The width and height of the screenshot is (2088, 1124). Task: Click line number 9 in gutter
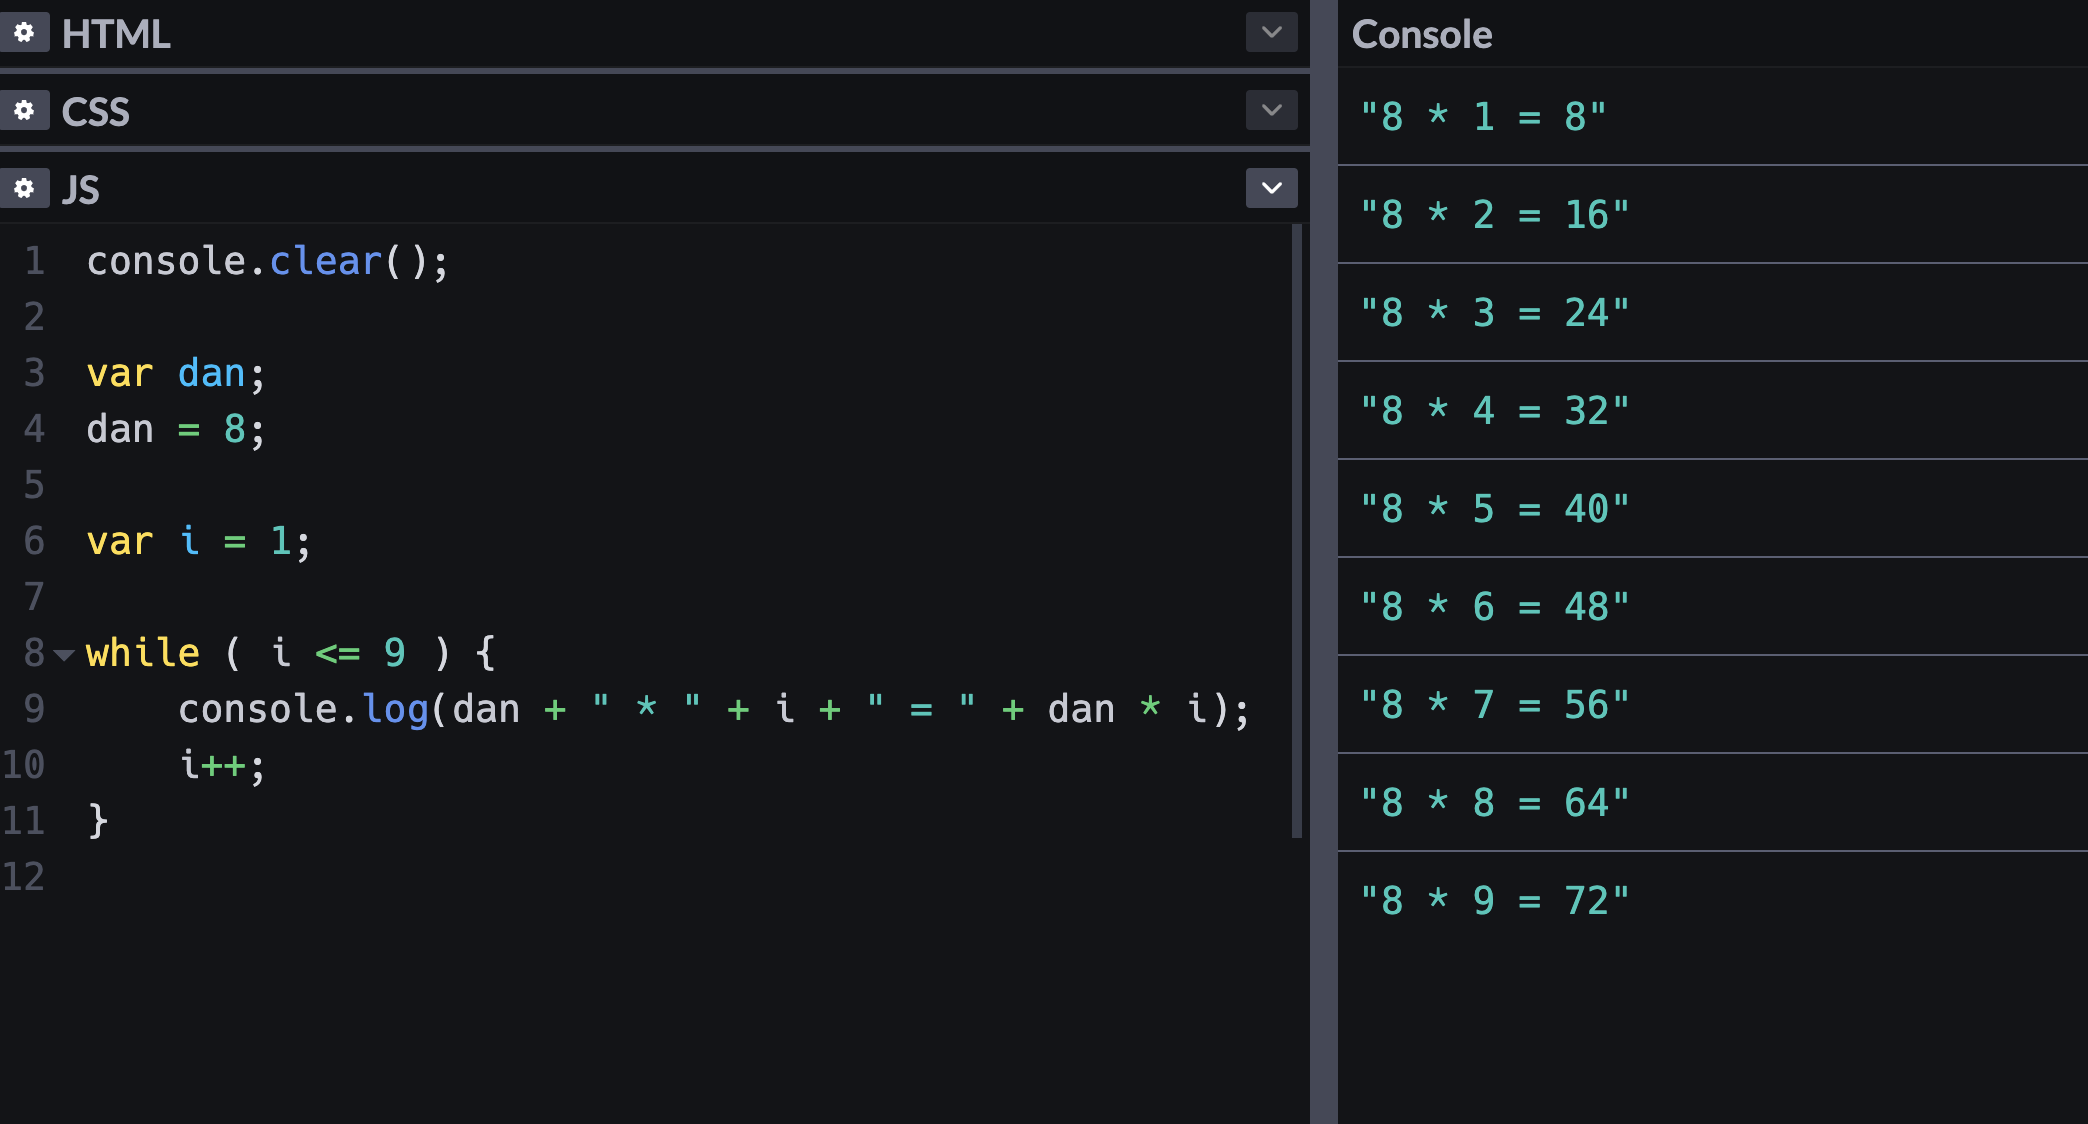[34, 709]
